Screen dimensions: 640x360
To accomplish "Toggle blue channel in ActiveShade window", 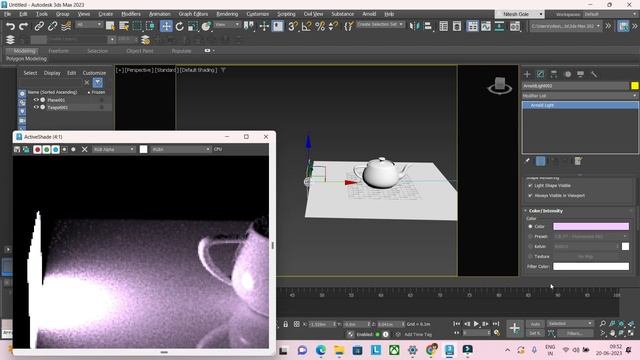I will point(56,149).
